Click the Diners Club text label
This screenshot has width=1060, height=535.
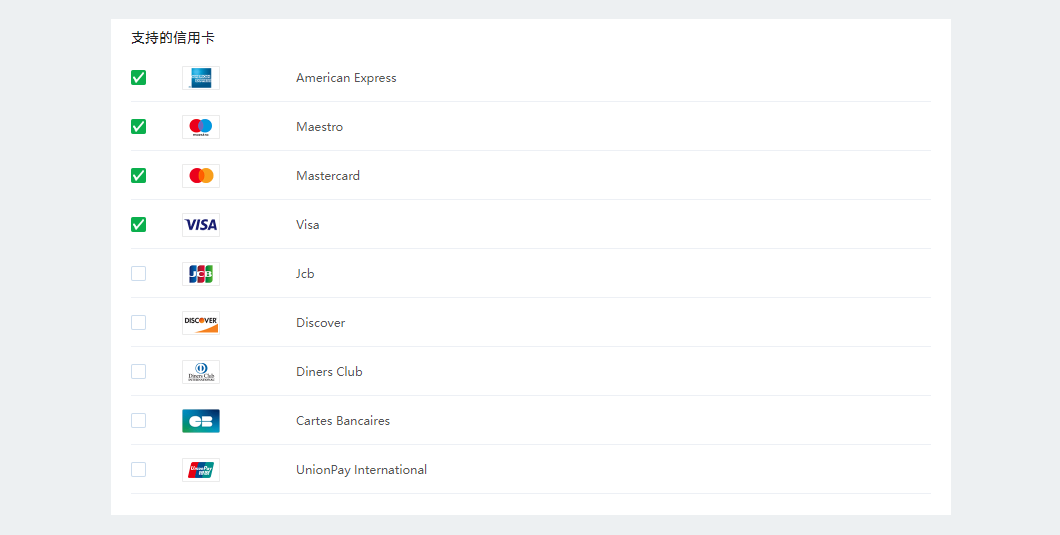pos(329,372)
